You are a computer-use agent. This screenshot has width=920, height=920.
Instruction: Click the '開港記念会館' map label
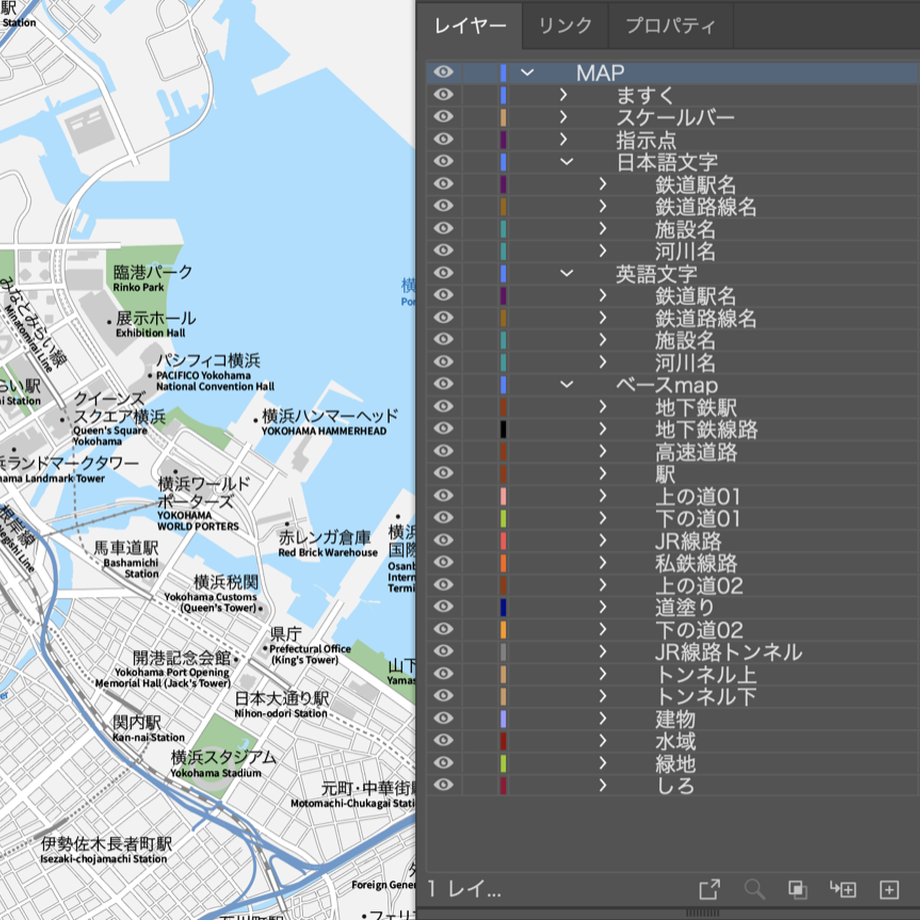coord(182,657)
